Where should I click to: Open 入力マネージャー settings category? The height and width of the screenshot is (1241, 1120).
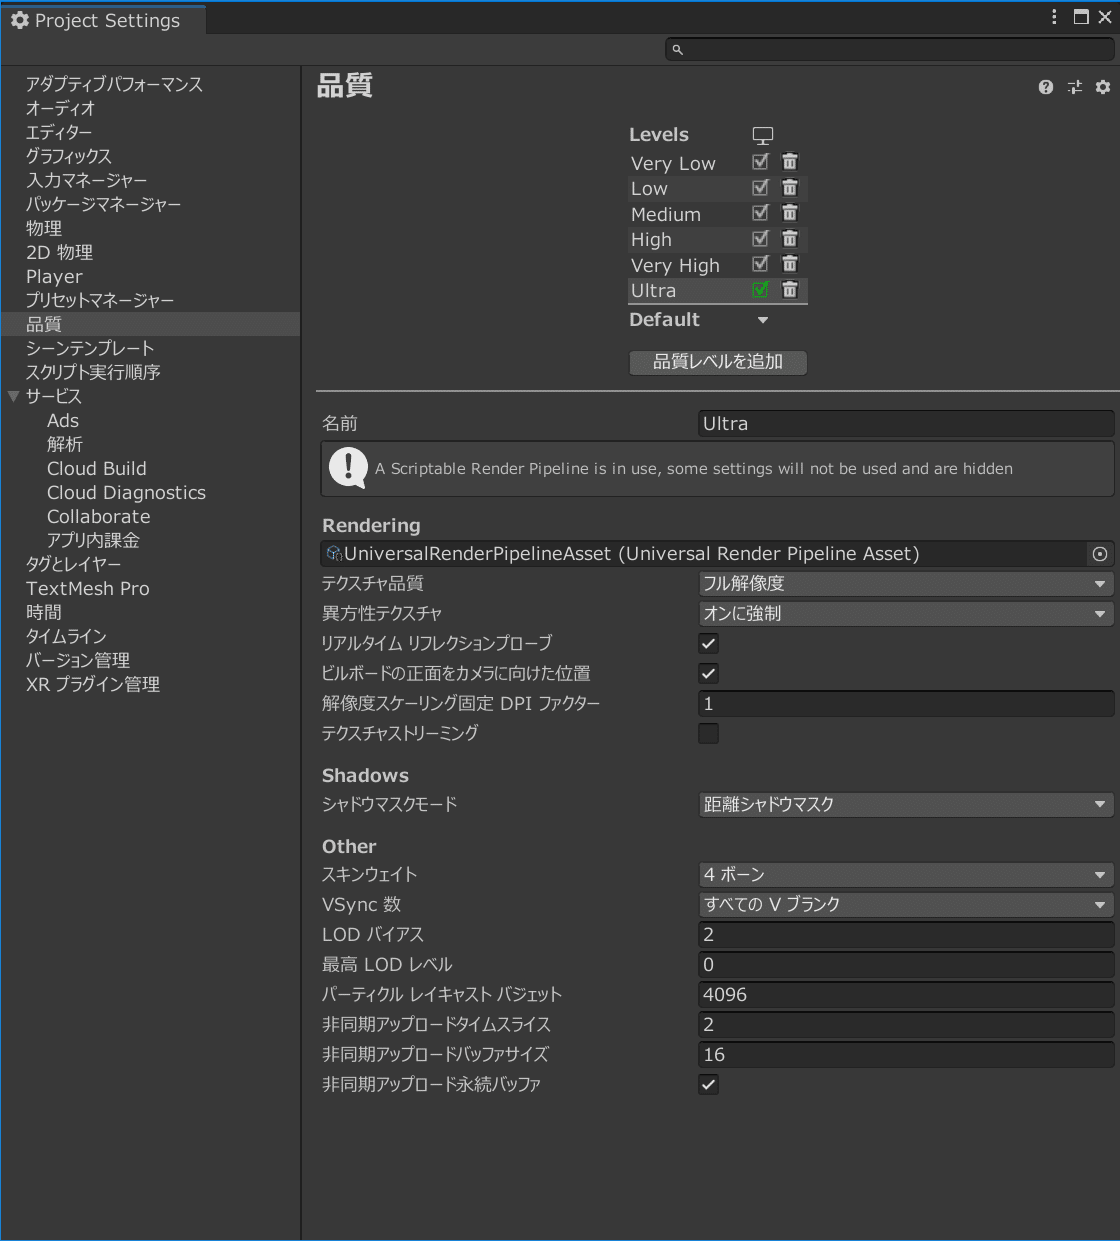[87, 180]
